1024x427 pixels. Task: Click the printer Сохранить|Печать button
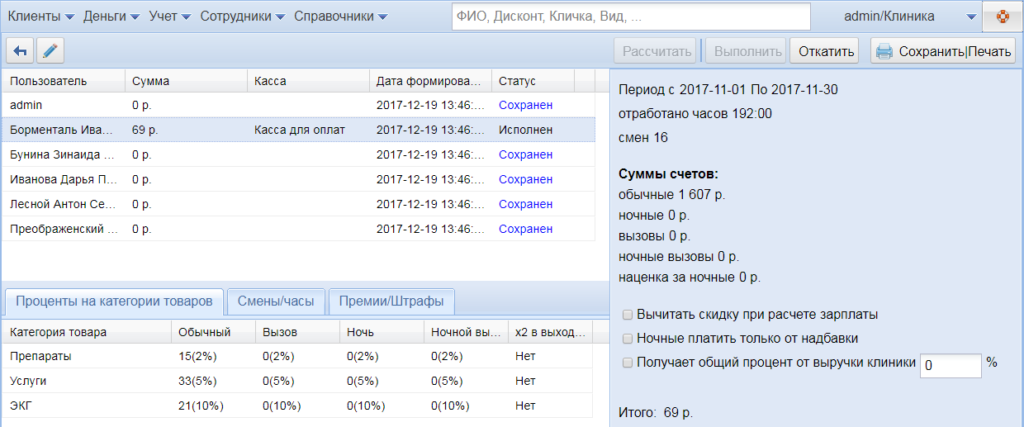pos(942,51)
